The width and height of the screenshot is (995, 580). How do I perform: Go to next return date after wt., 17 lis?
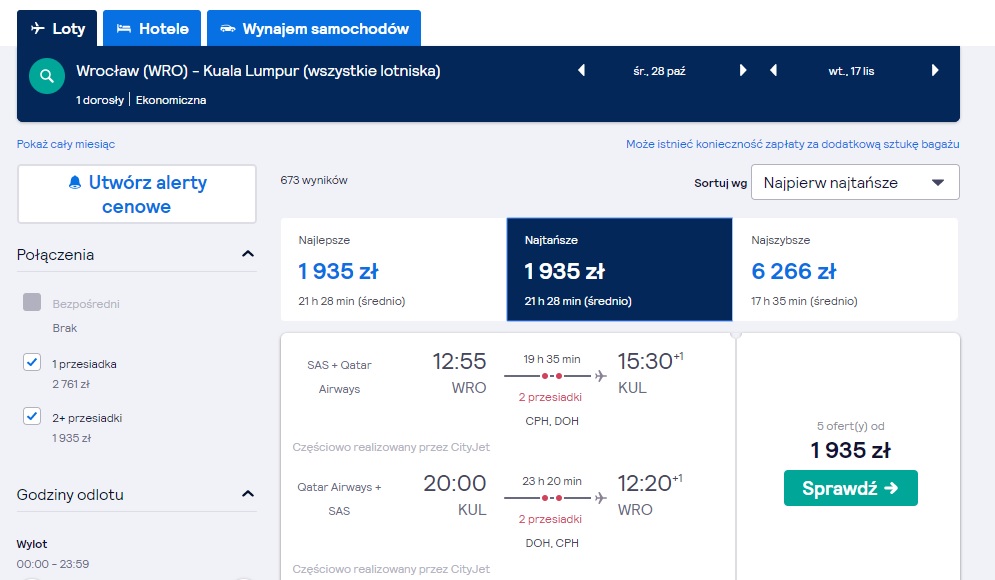(x=935, y=70)
